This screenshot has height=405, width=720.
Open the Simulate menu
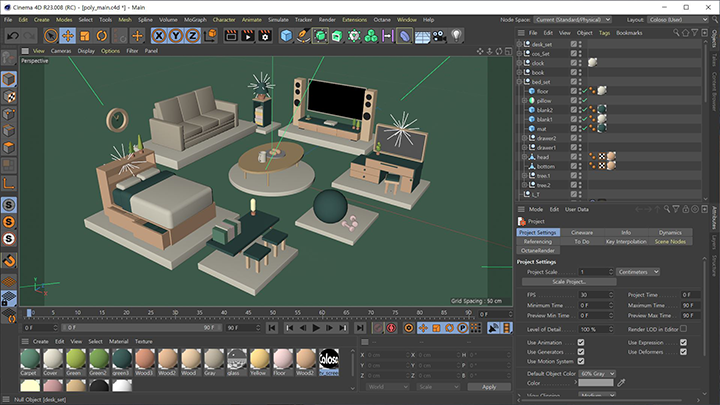point(278,20)
